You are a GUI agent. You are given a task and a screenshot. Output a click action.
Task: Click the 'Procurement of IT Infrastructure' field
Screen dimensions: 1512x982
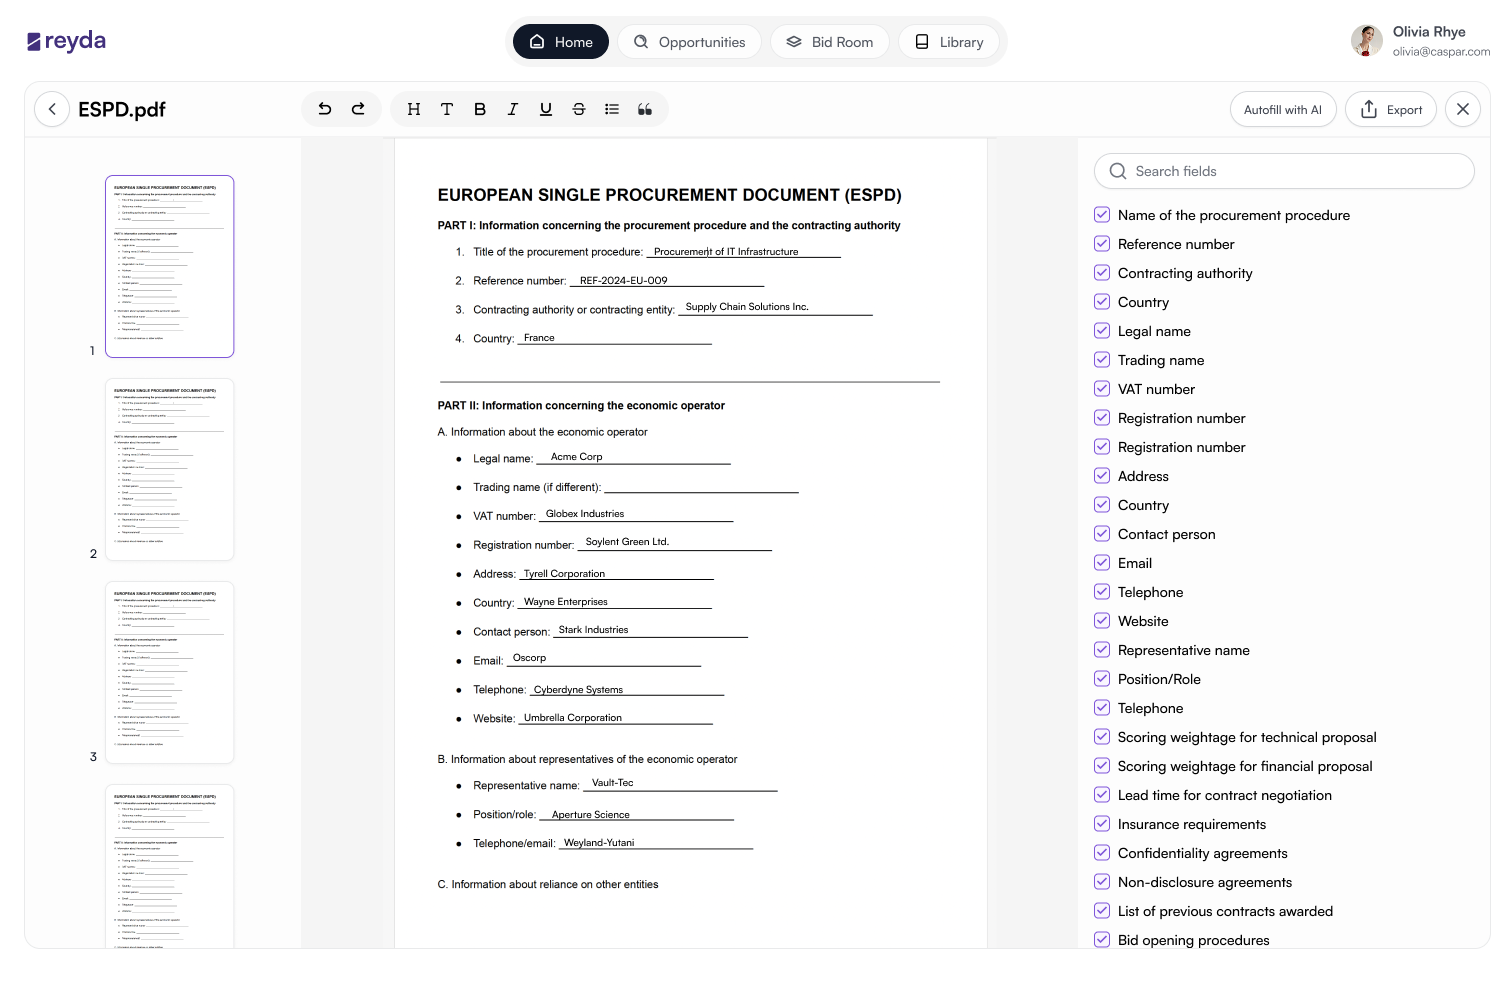point(743,252)
